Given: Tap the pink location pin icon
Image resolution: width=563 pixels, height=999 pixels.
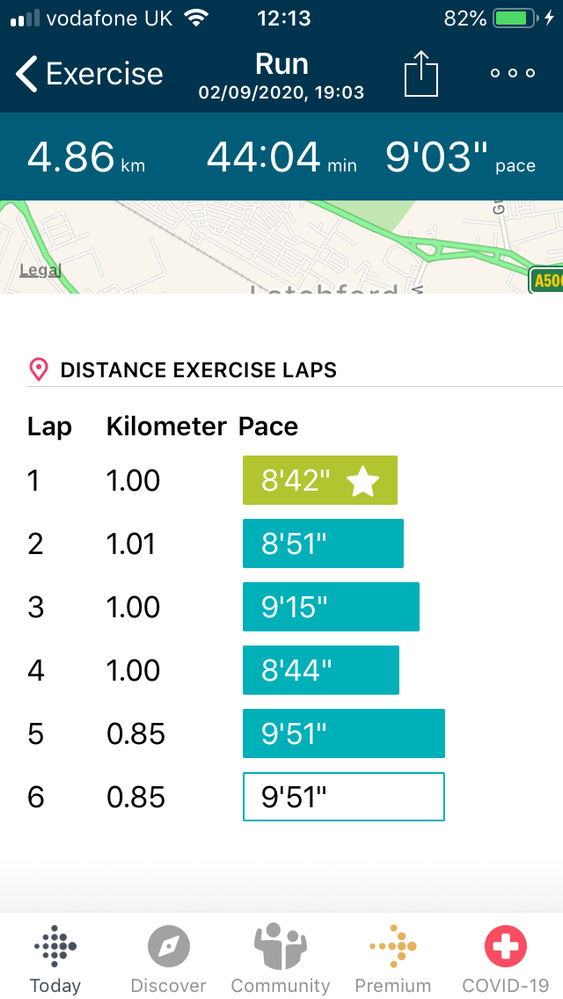Looking at the screenshot, I should tap(39, 370).
